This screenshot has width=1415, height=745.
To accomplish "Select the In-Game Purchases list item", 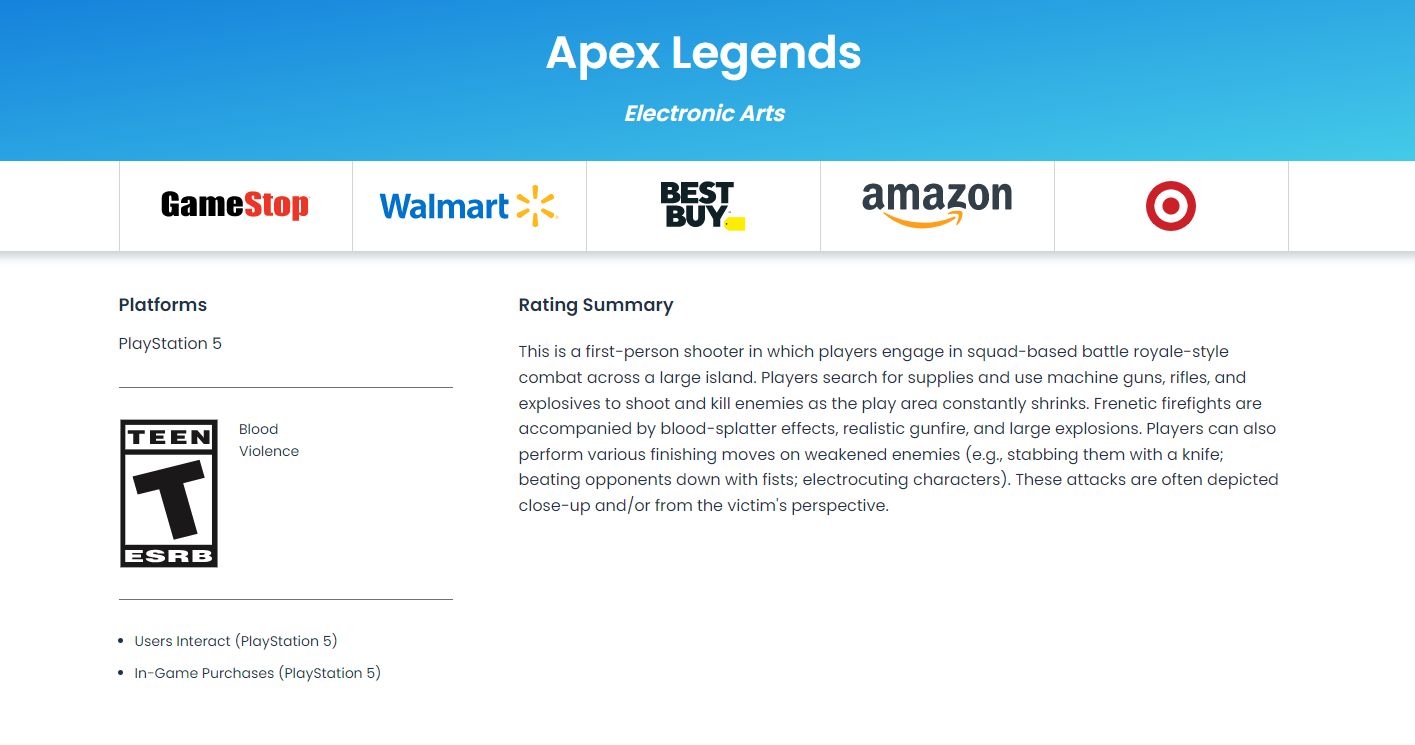I will pos(258,673).
